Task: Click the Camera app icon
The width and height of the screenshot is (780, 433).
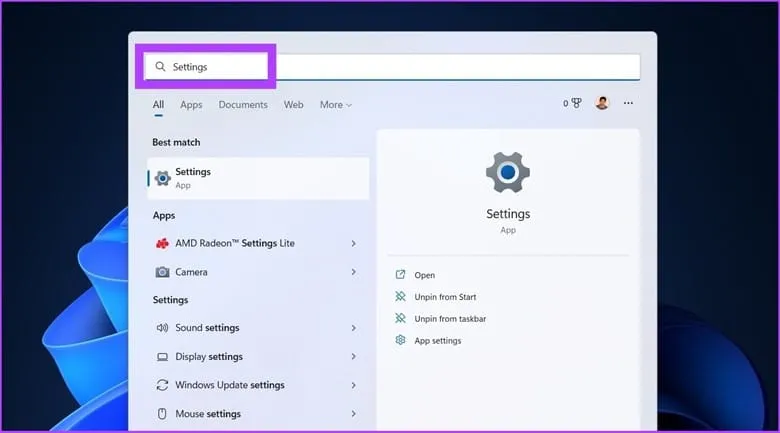Action: (163, 272)
